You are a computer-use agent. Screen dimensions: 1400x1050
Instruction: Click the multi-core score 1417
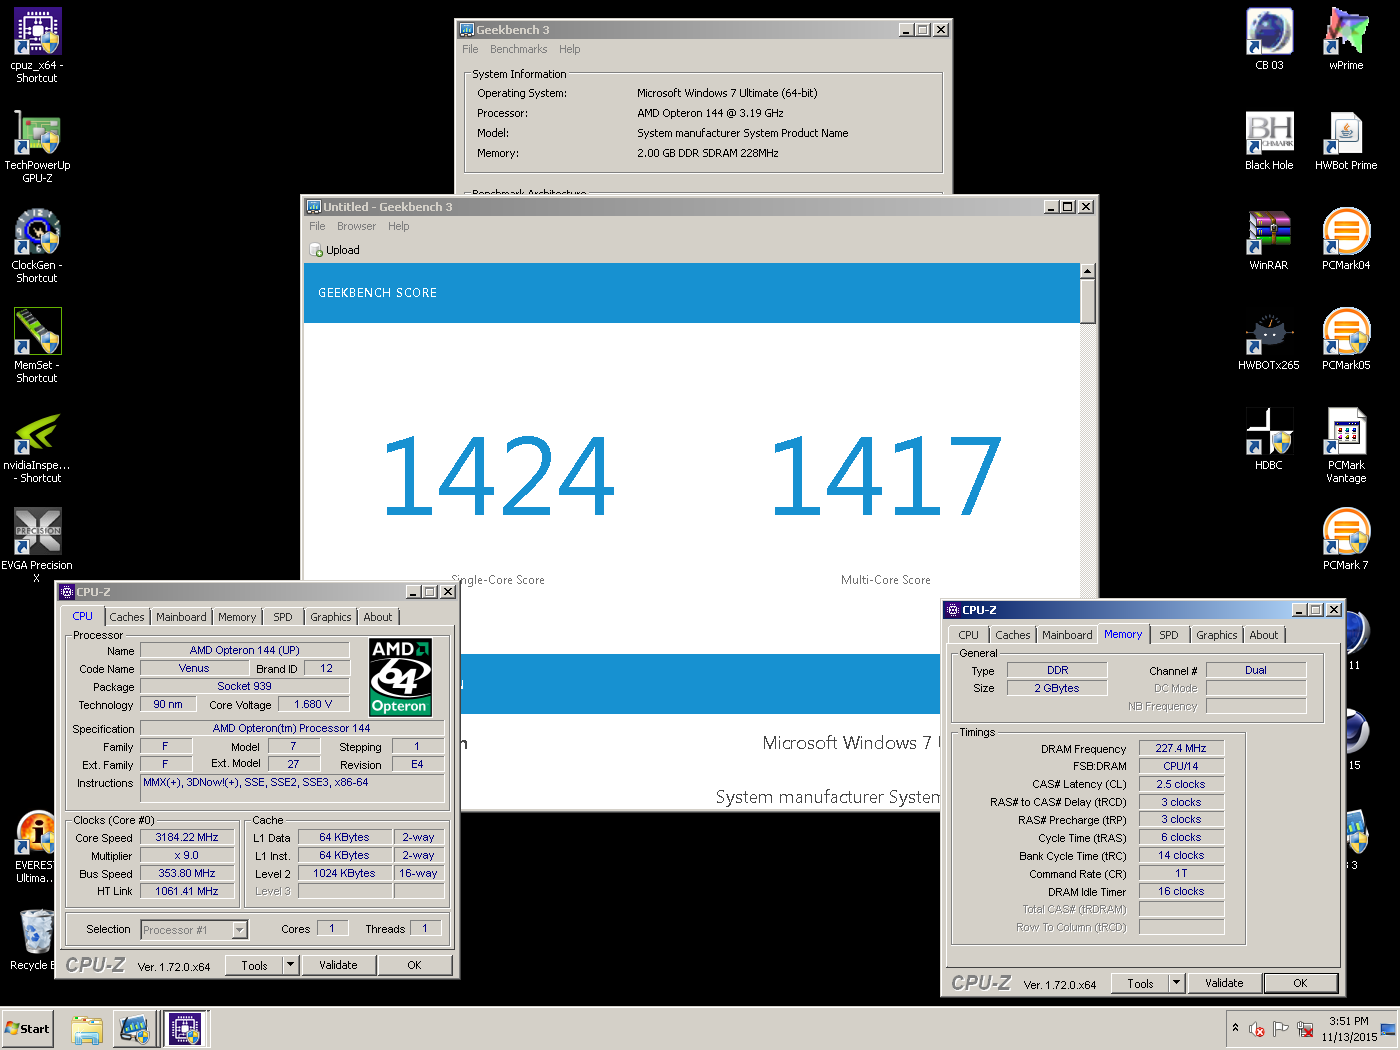886,476
